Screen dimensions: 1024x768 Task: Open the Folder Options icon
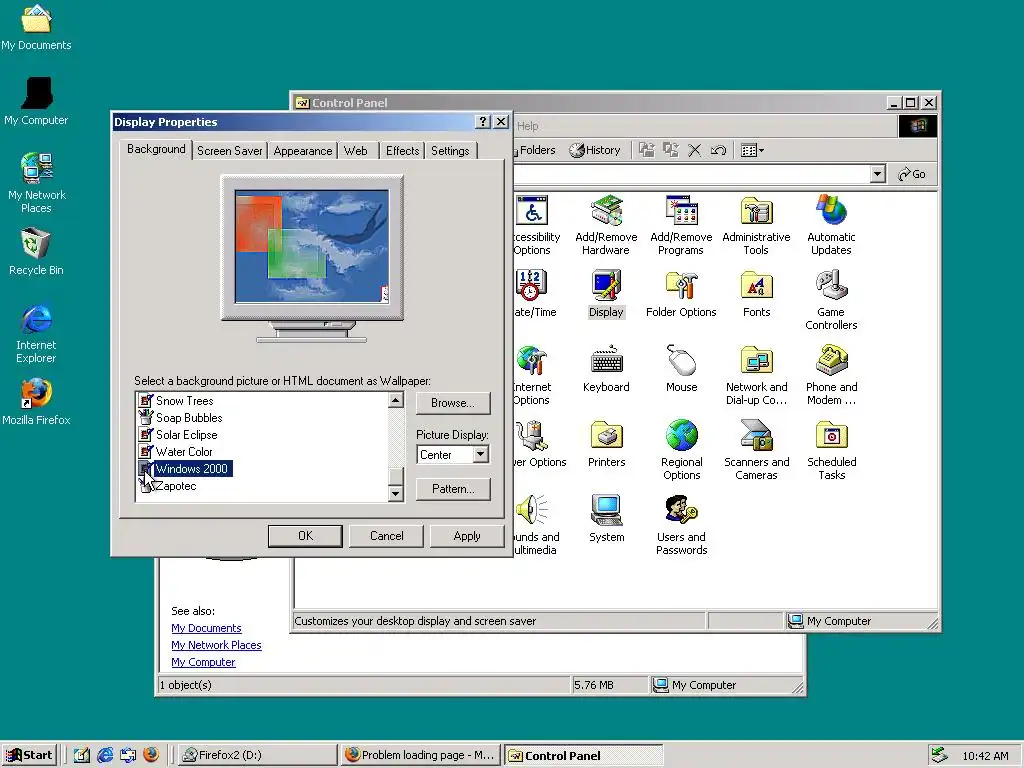[681, 294]
